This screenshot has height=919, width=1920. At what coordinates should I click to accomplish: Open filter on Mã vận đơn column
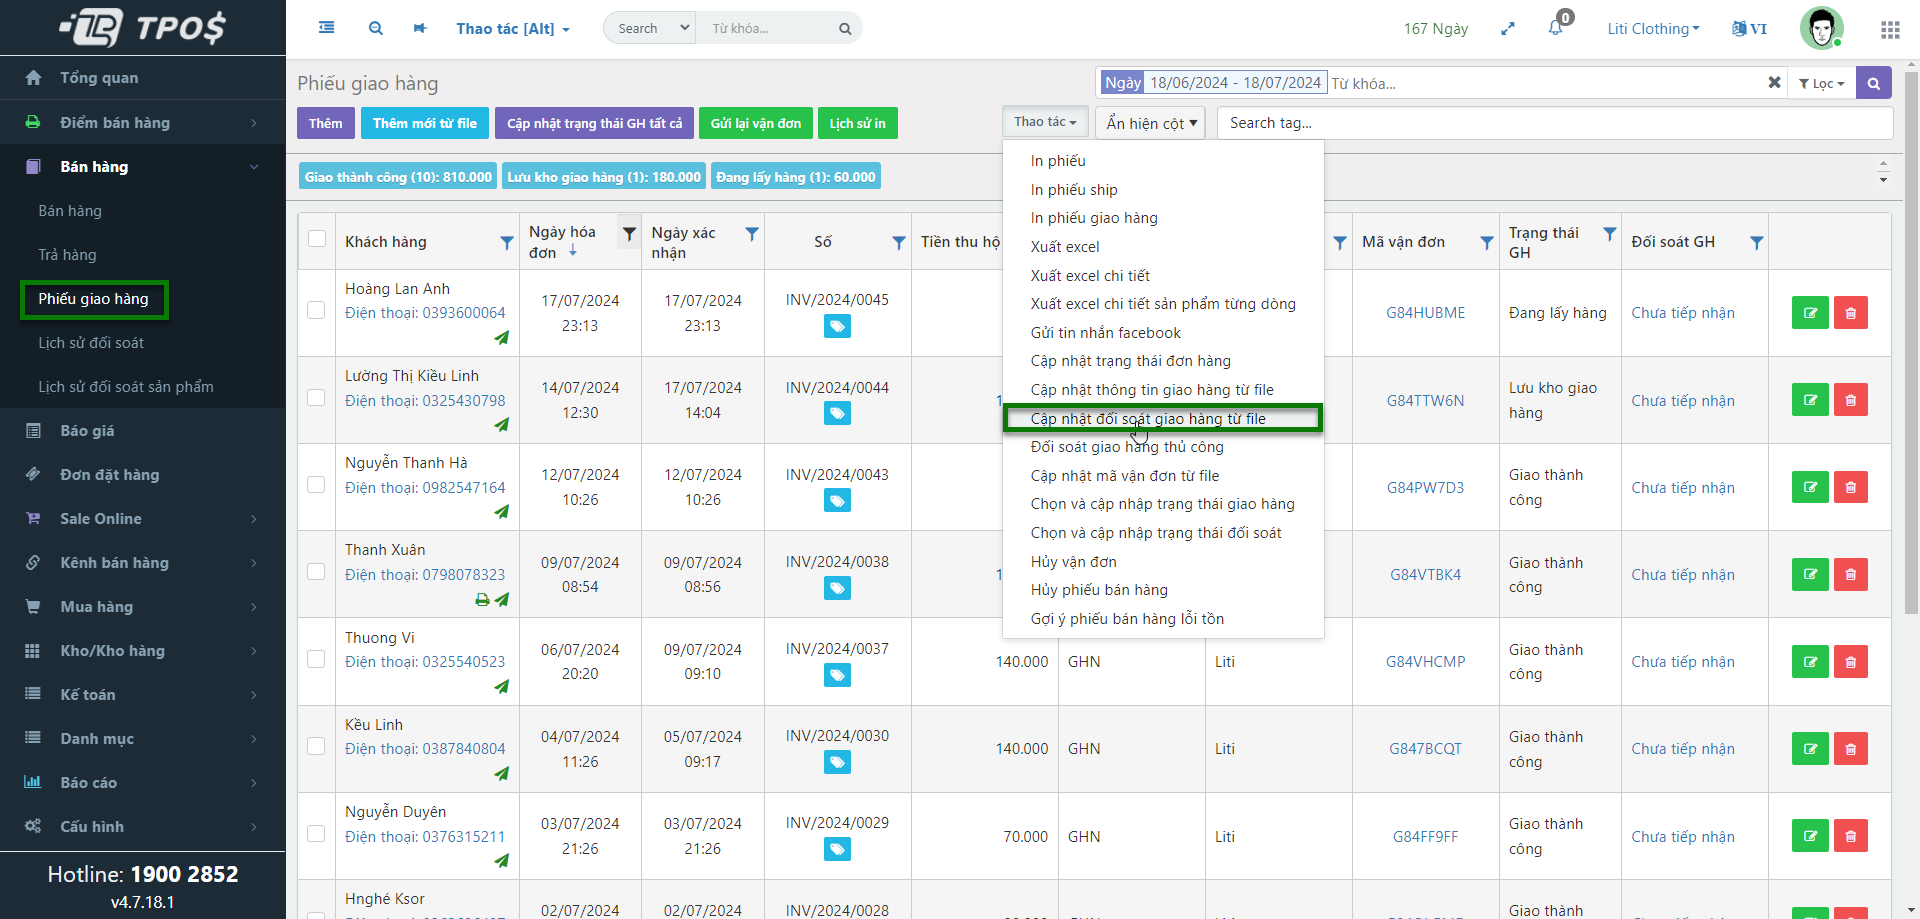pyautogui.click(x=1487, y=242)
